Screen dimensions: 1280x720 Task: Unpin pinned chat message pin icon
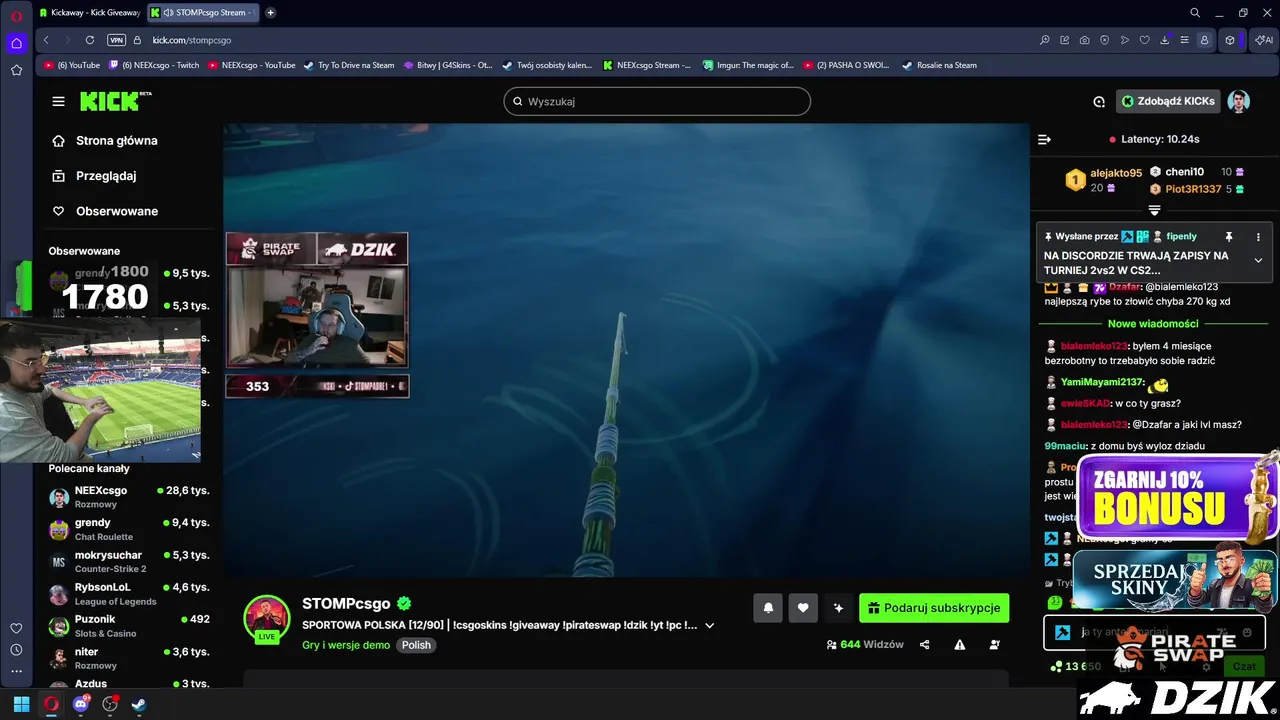(1229, 237)
